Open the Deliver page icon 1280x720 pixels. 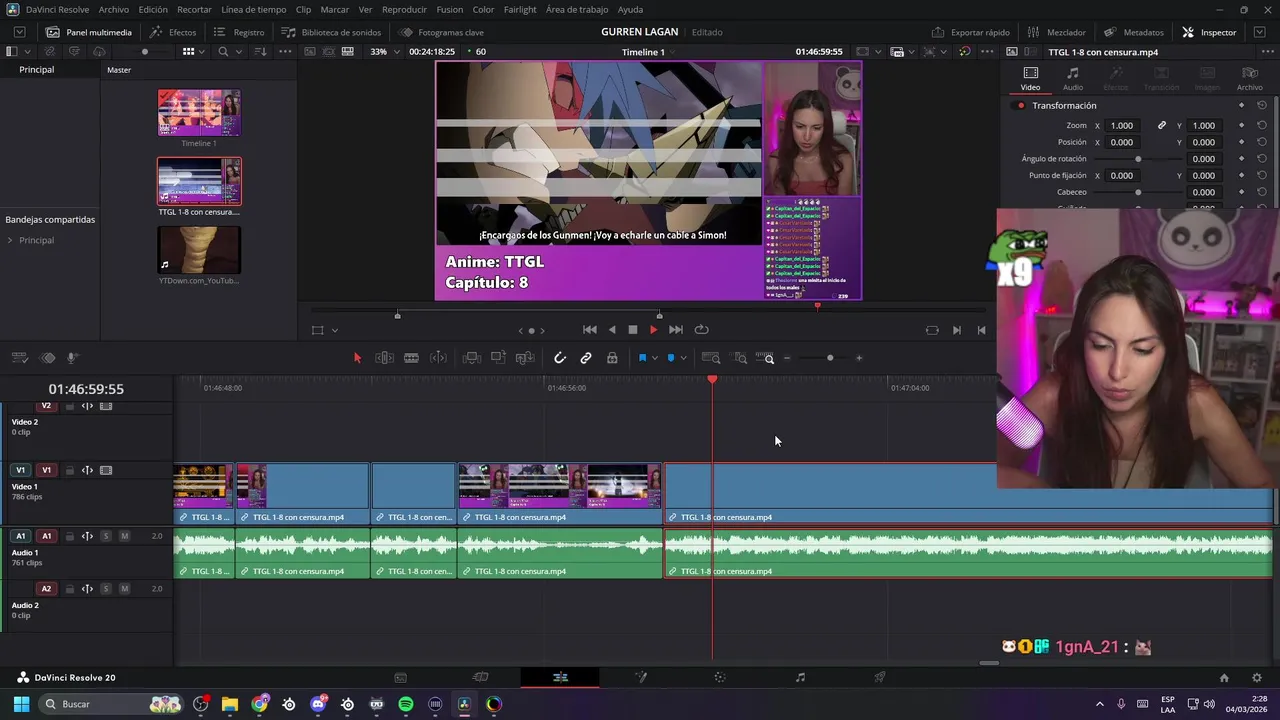point(880,677)
